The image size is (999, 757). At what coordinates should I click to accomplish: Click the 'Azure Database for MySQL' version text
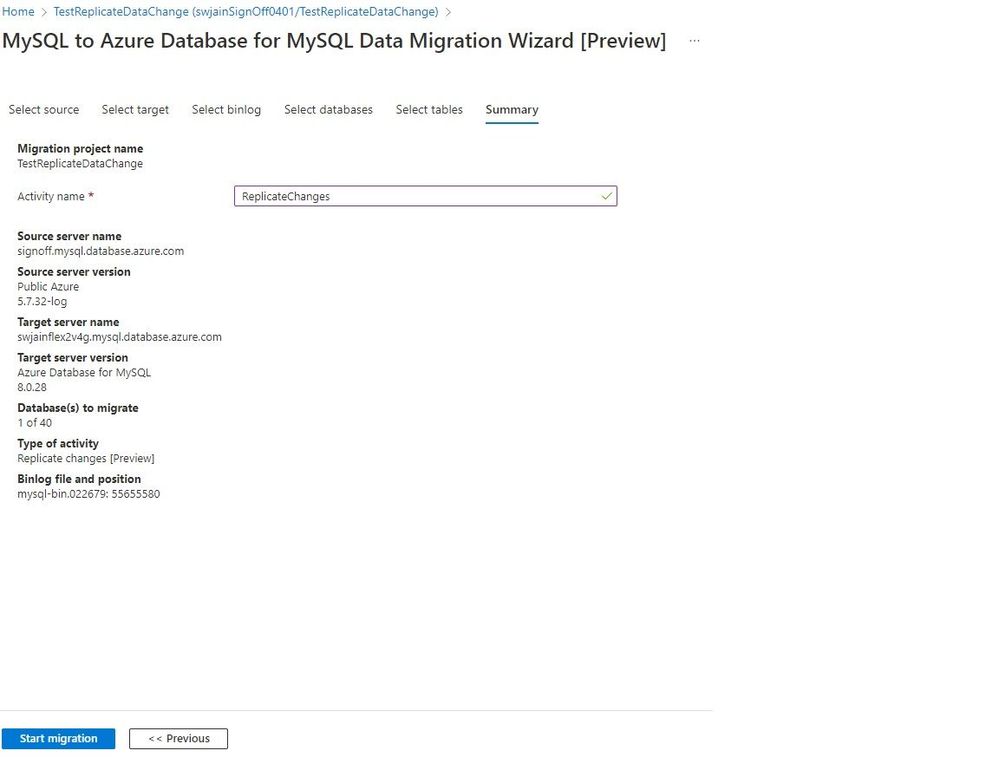pos(84,373)
